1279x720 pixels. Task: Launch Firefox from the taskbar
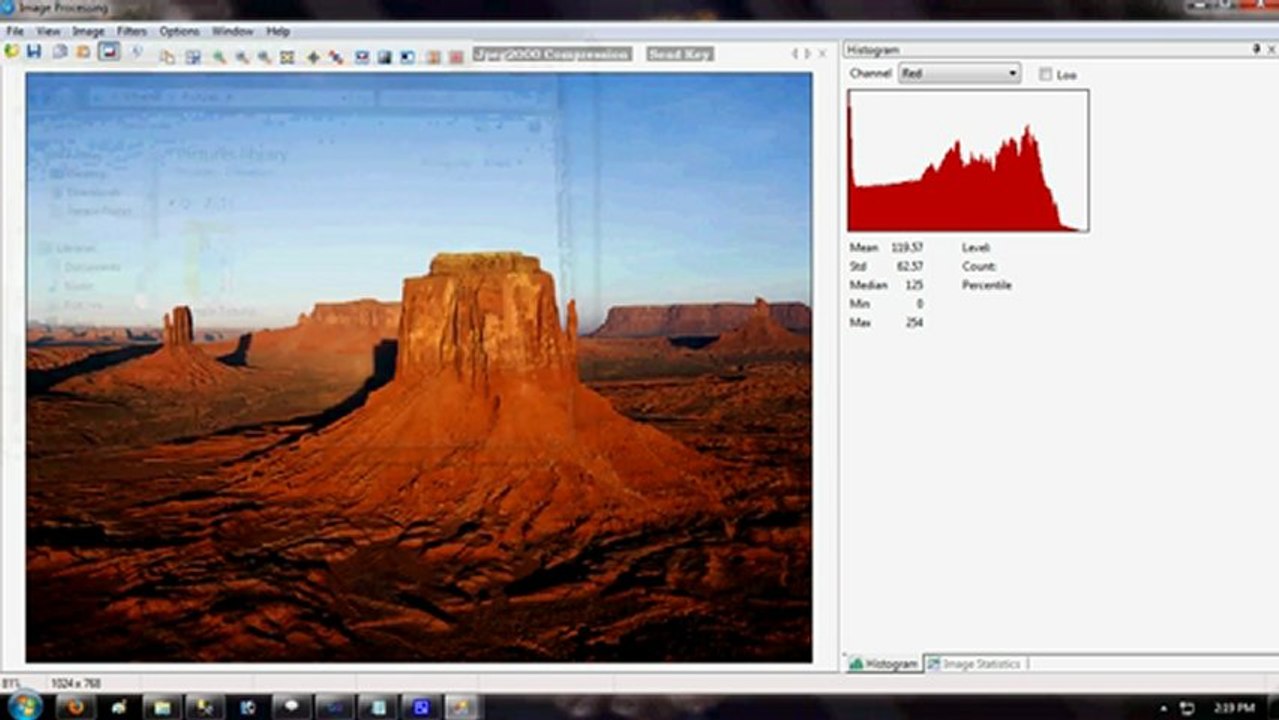[75, 707]
